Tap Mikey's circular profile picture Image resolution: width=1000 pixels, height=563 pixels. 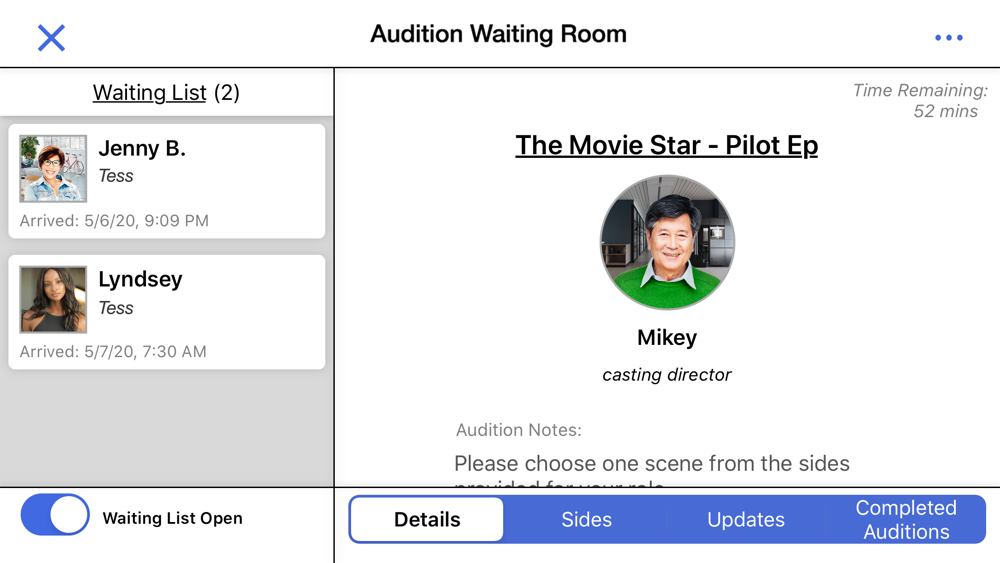click(667, 243)
